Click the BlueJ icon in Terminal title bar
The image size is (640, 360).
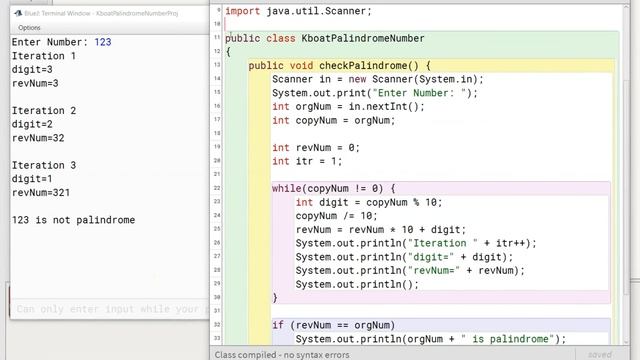click(18, 13)
